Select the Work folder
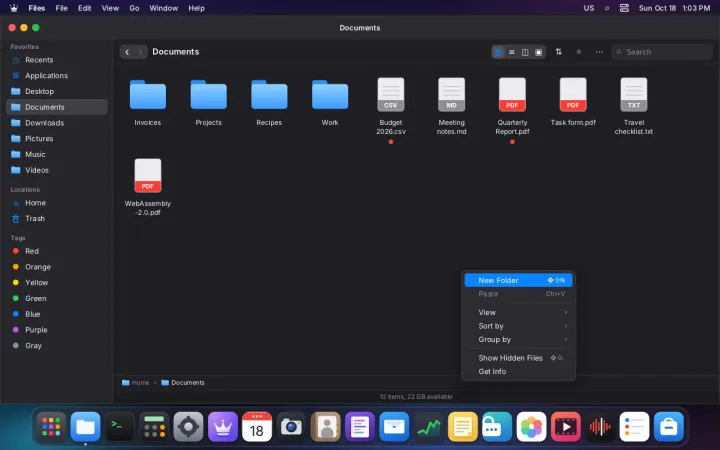The image size is (720, 450). [x=330, y=102]
